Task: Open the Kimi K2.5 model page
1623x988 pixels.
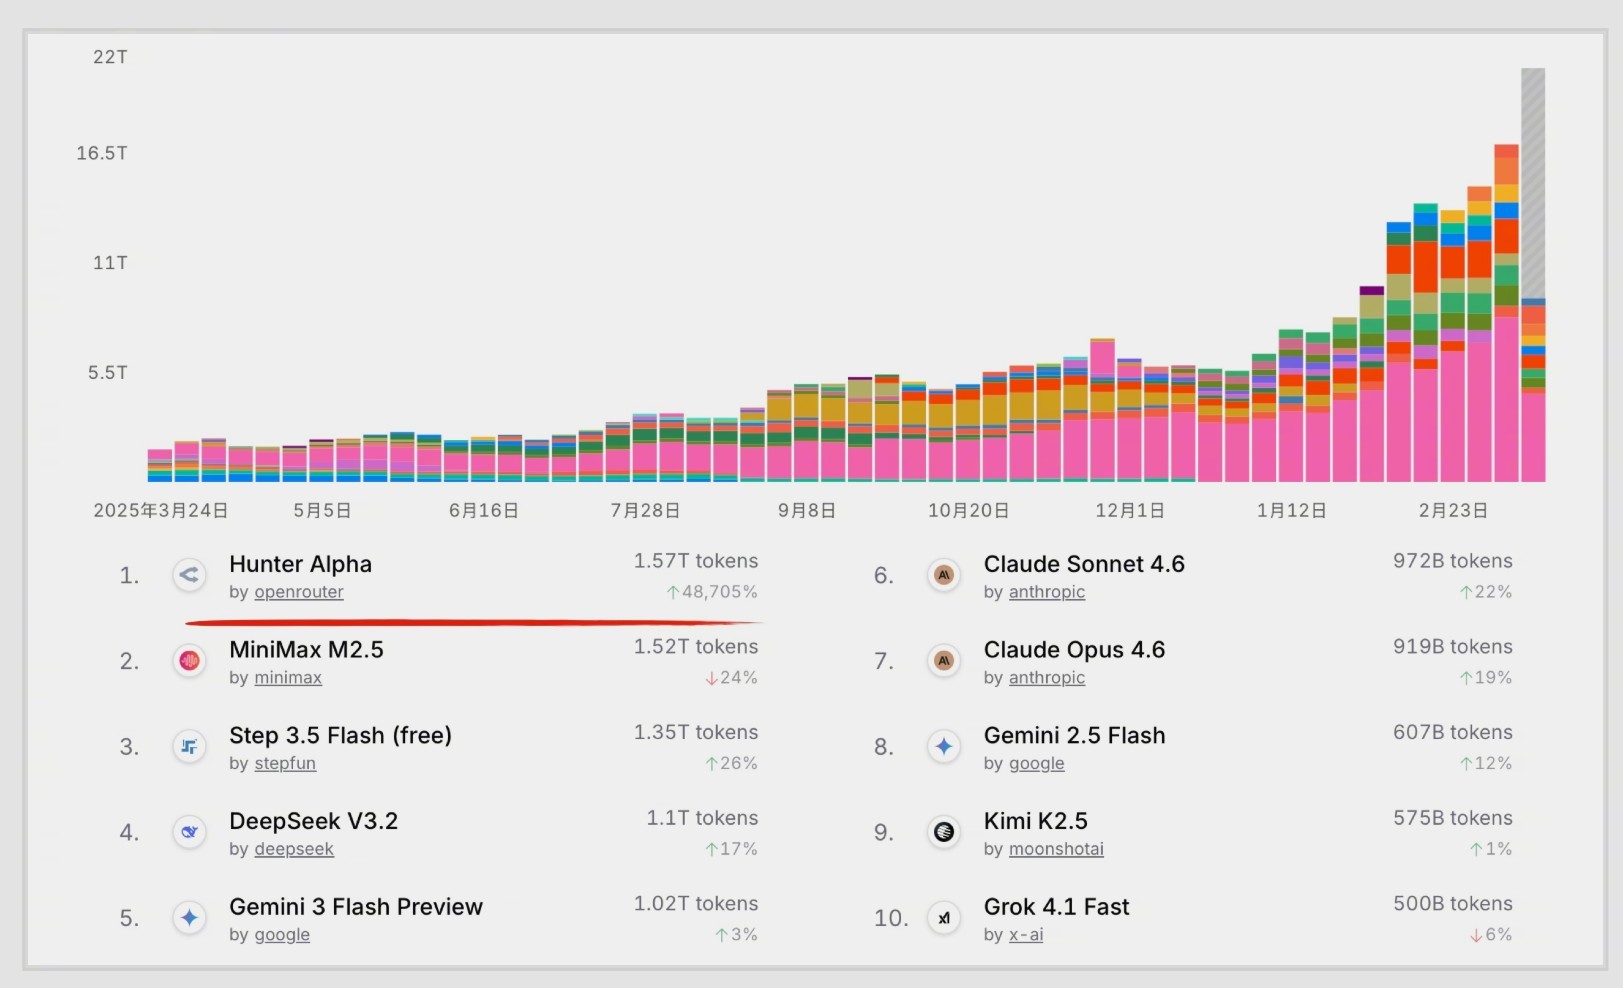Action: click(1035, 821)
